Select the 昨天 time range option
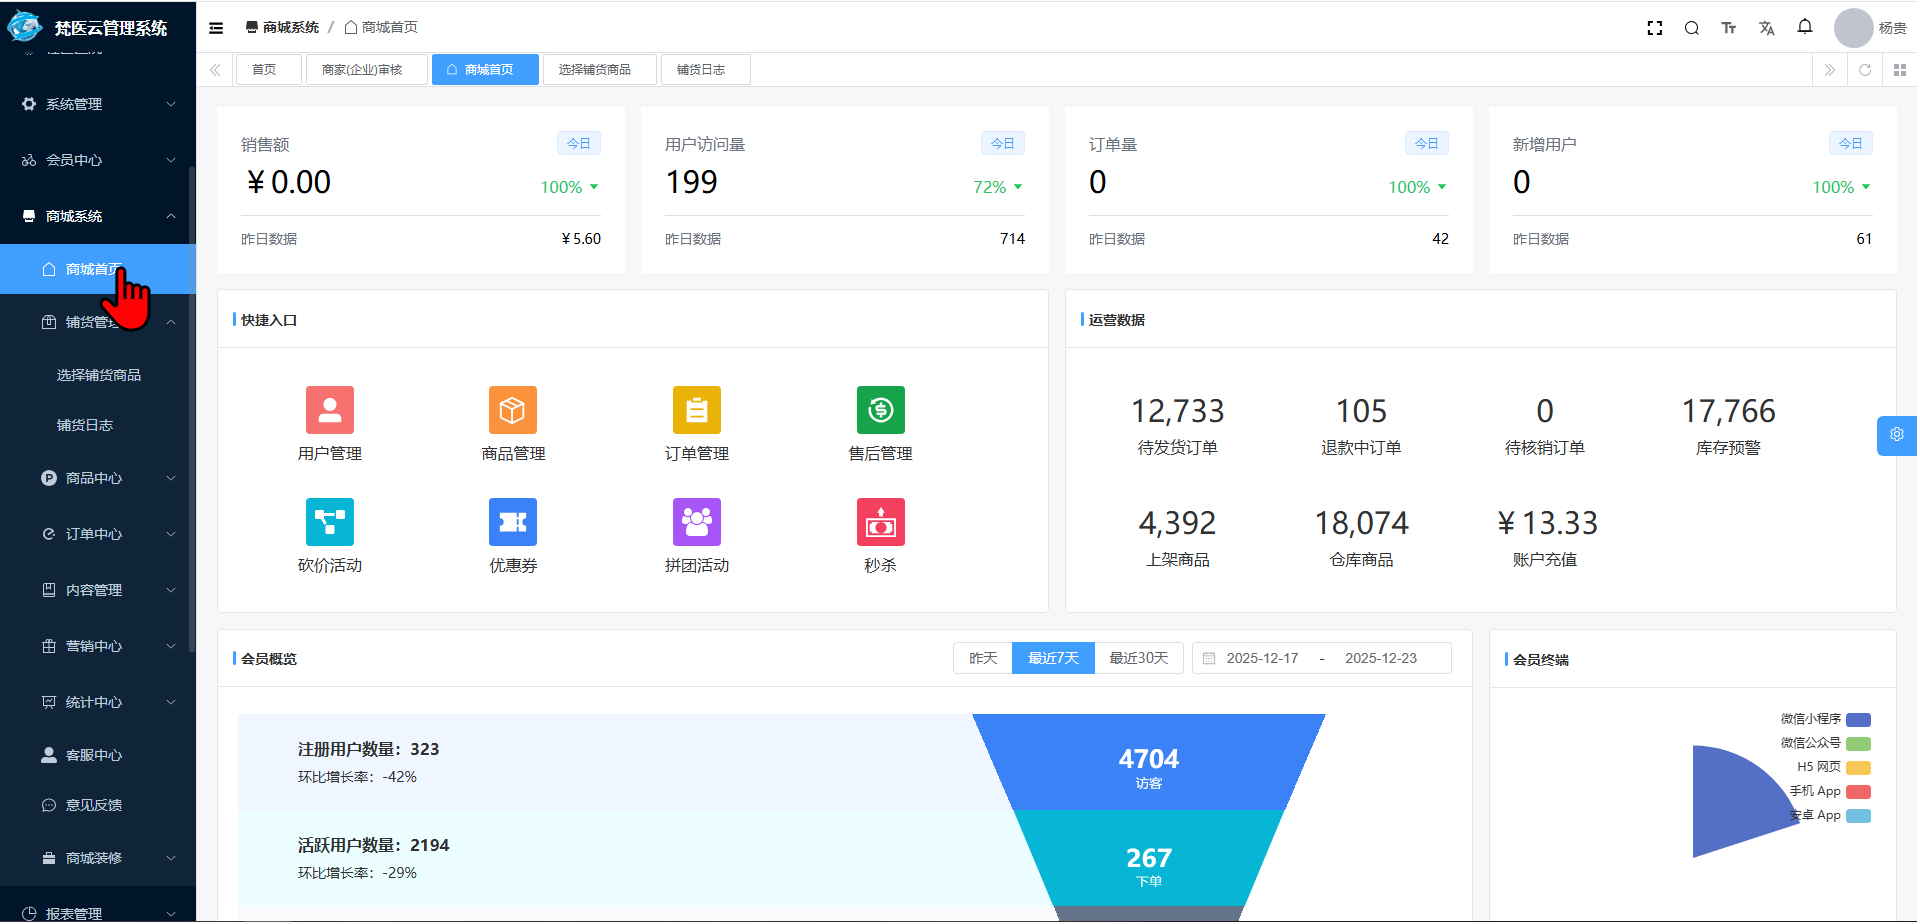 pyautogui.click(x=983, y=658)
